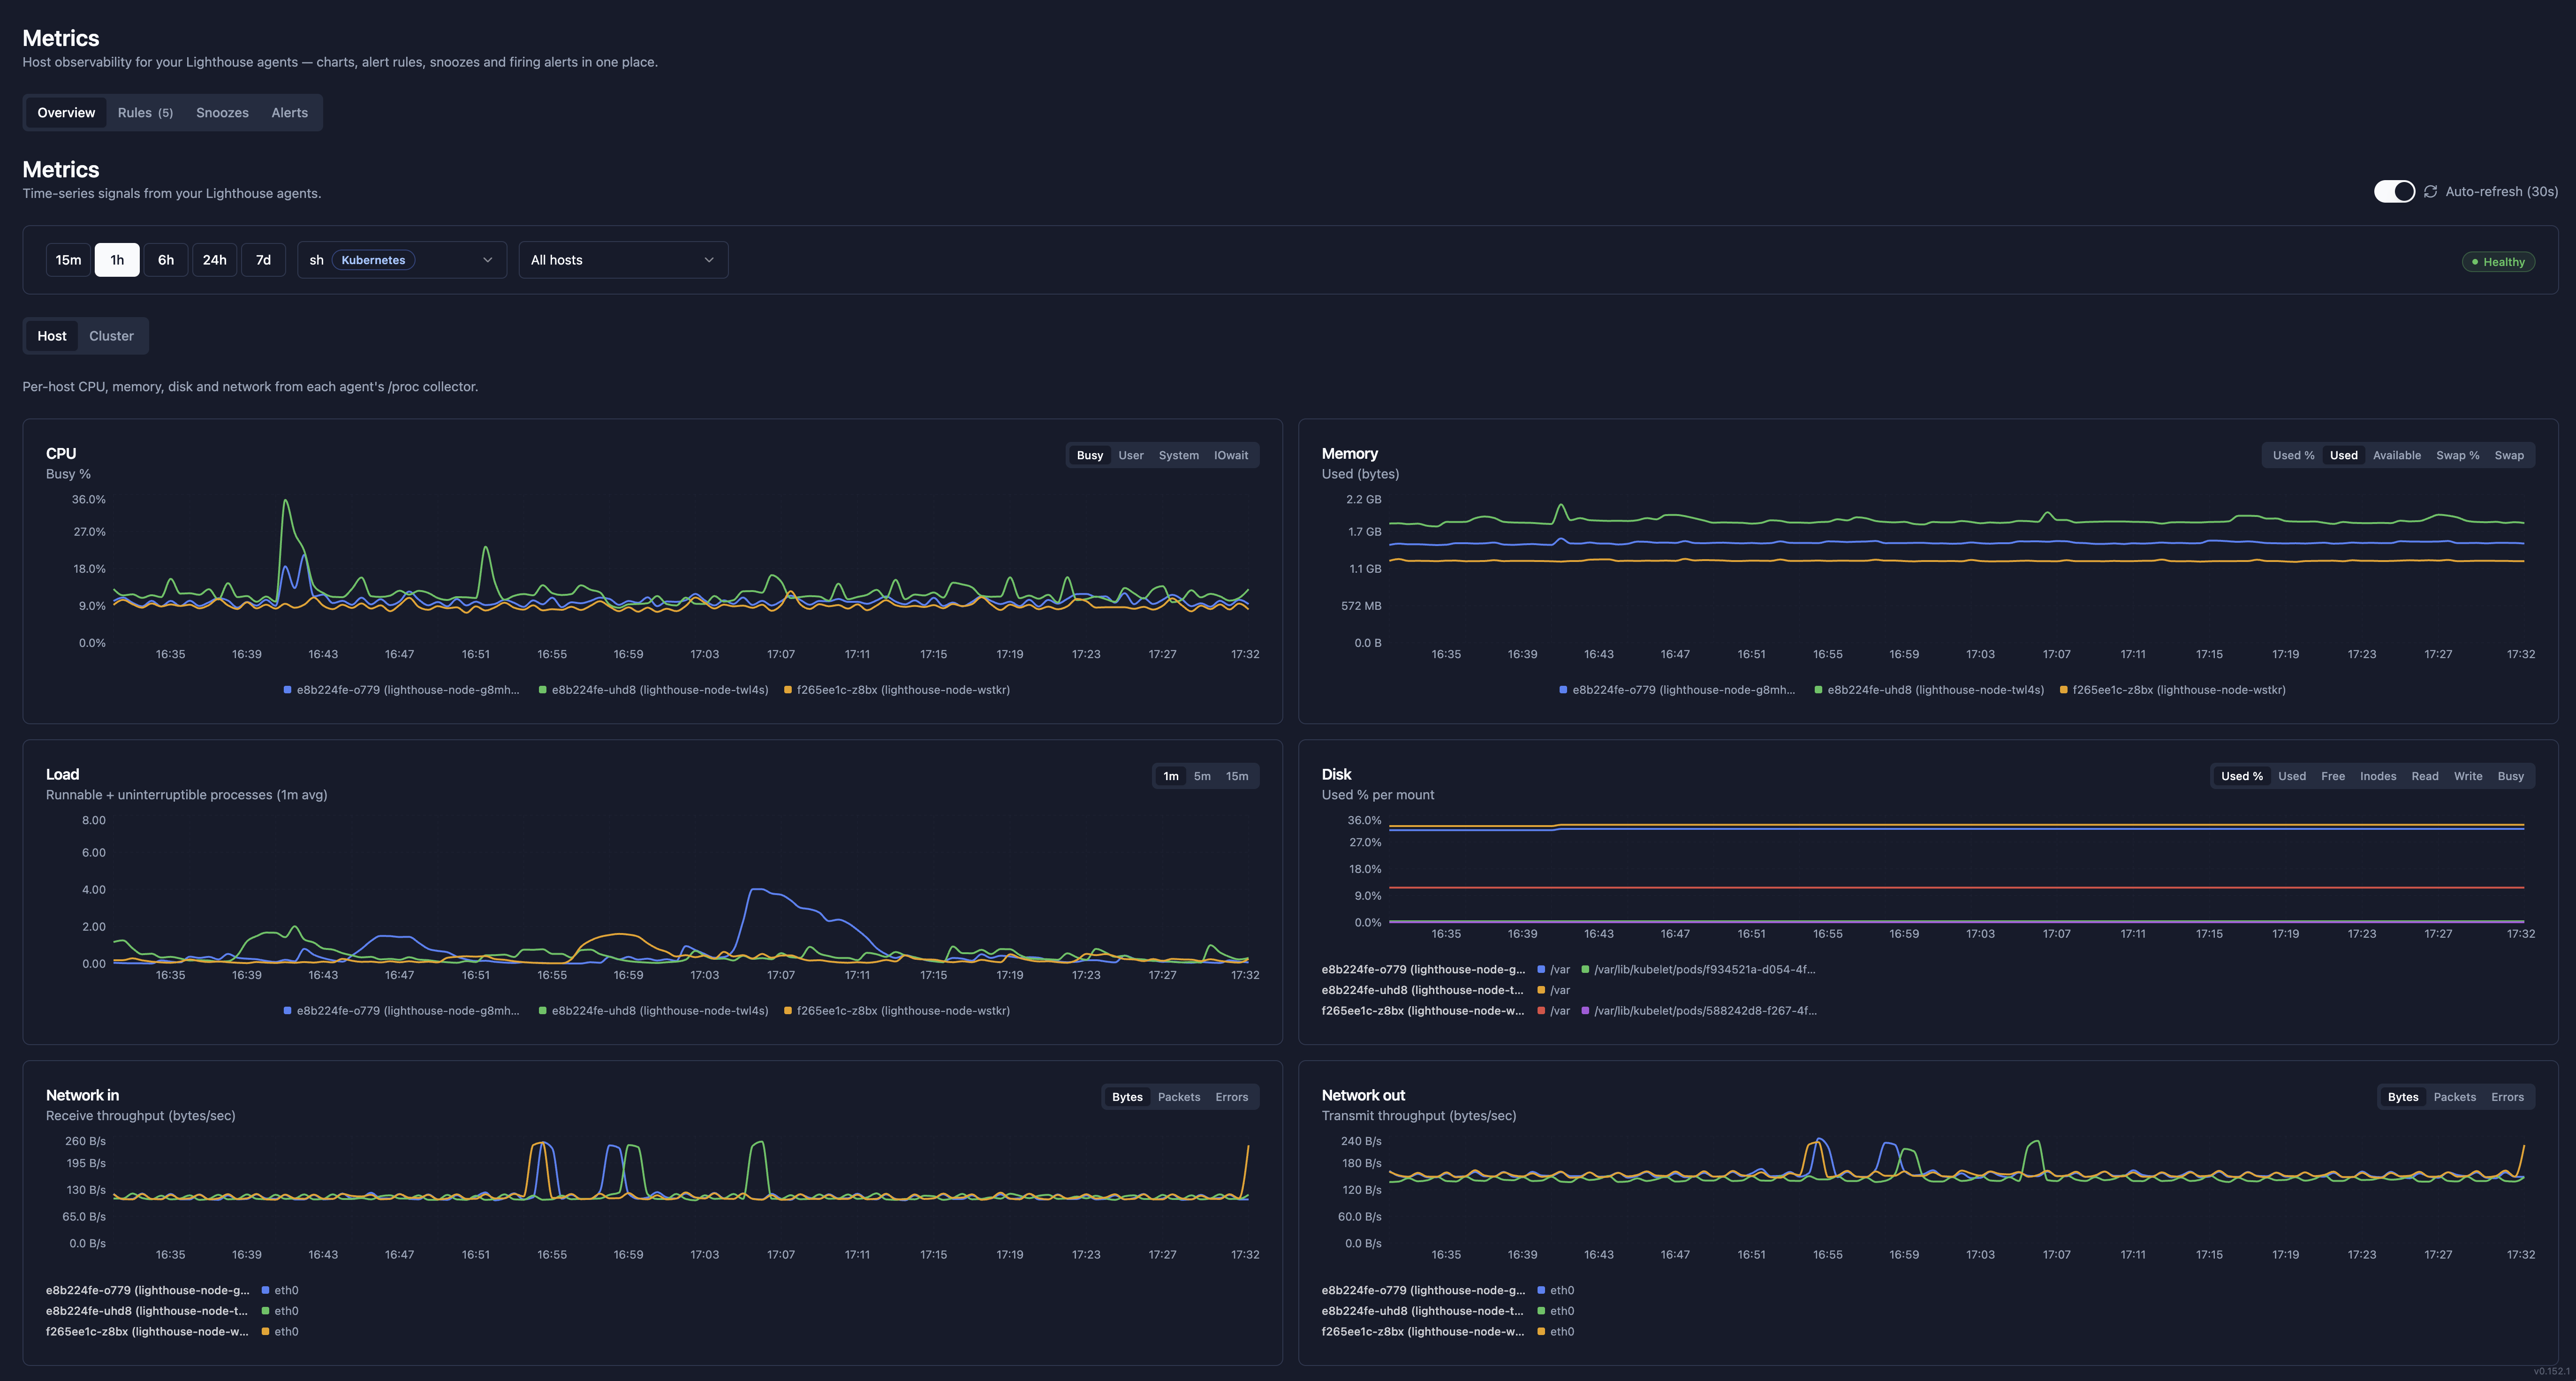Show CPU IOwait metric

pos(1231,455)
